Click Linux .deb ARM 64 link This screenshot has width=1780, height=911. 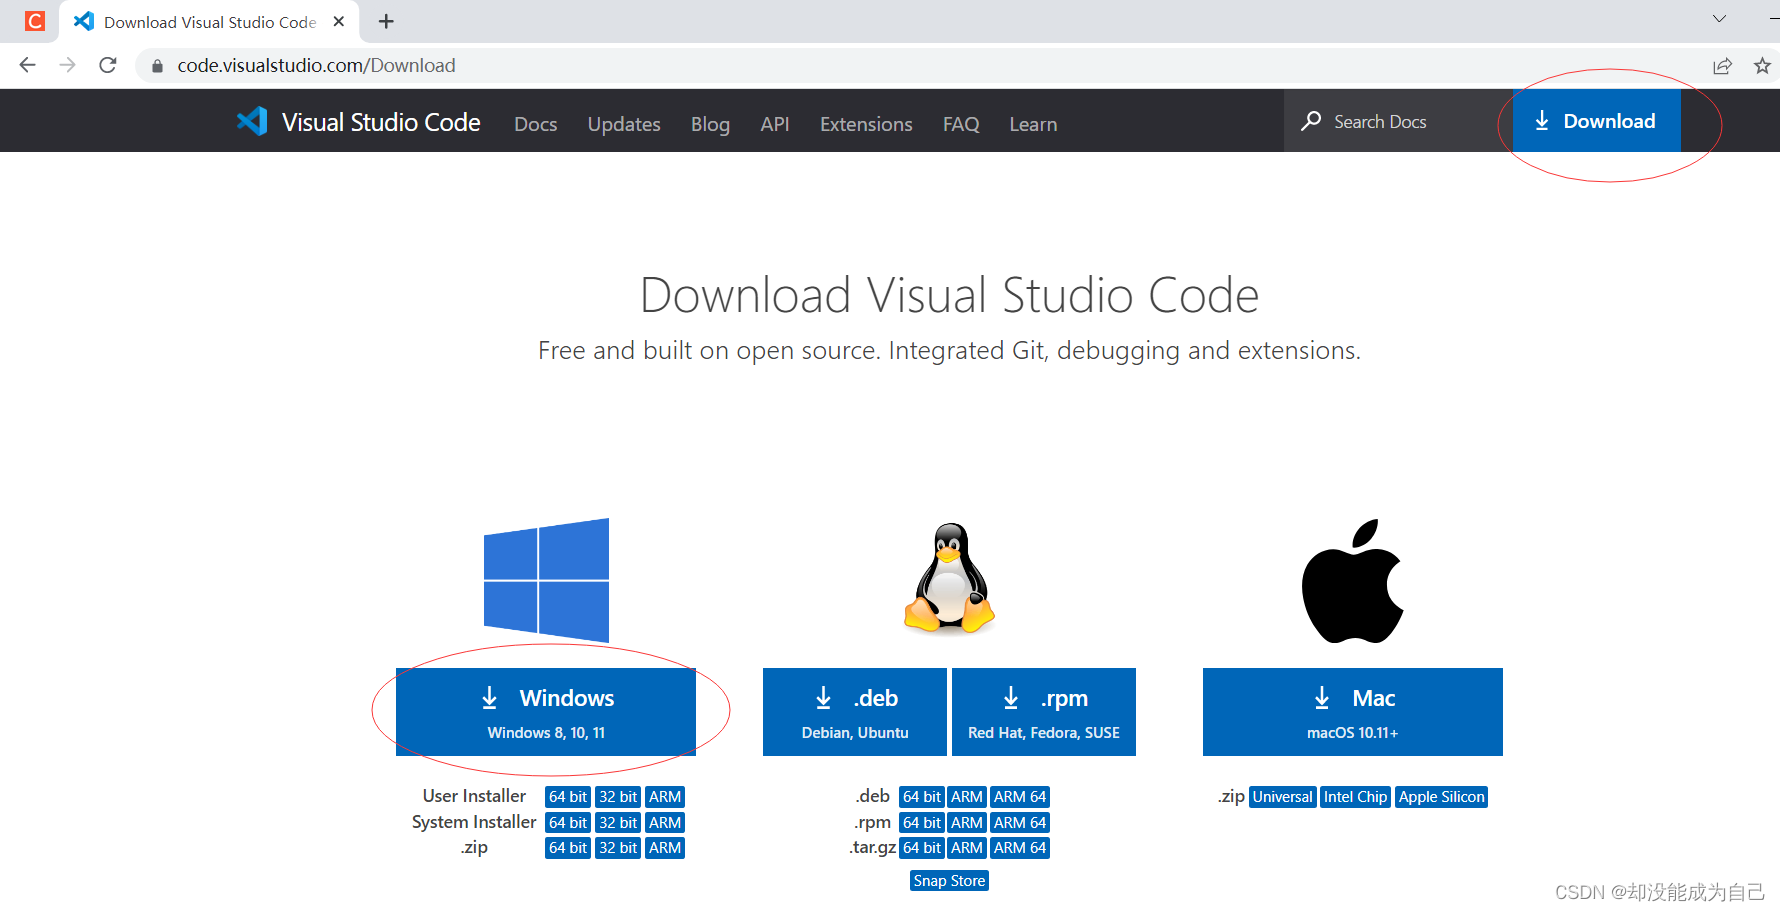coord(1020,797)
